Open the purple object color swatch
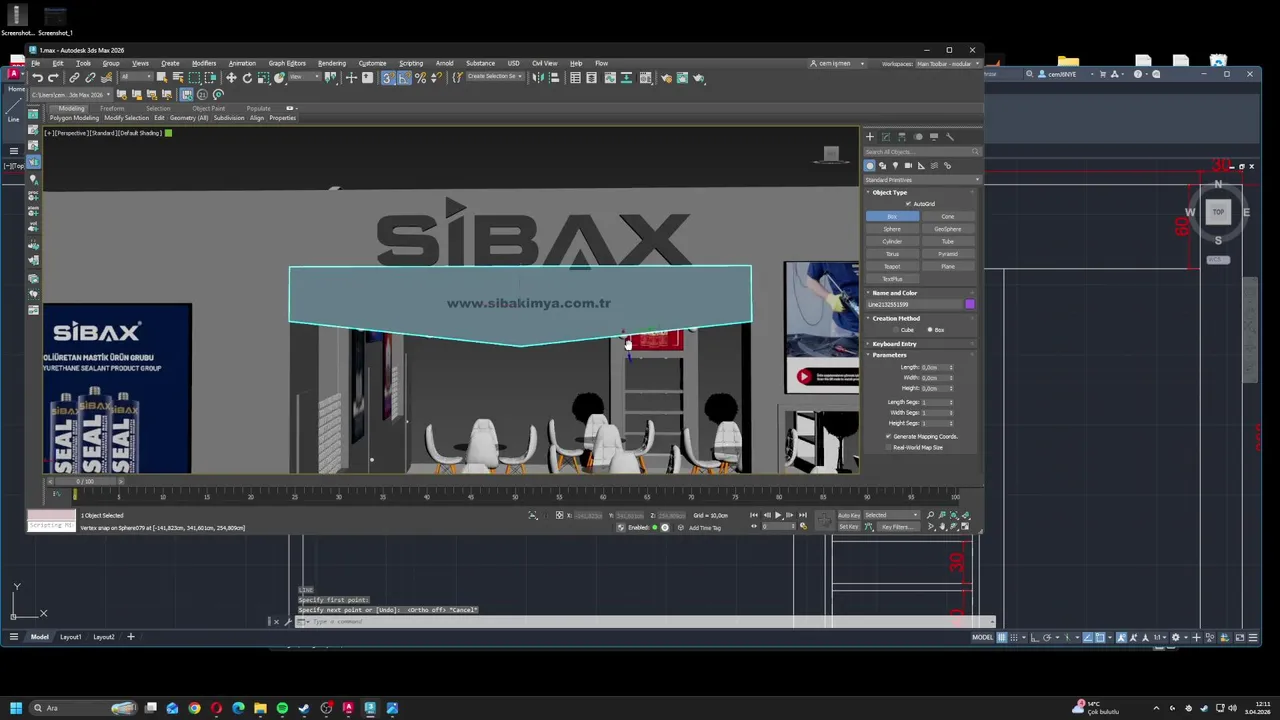 [970, 304]
